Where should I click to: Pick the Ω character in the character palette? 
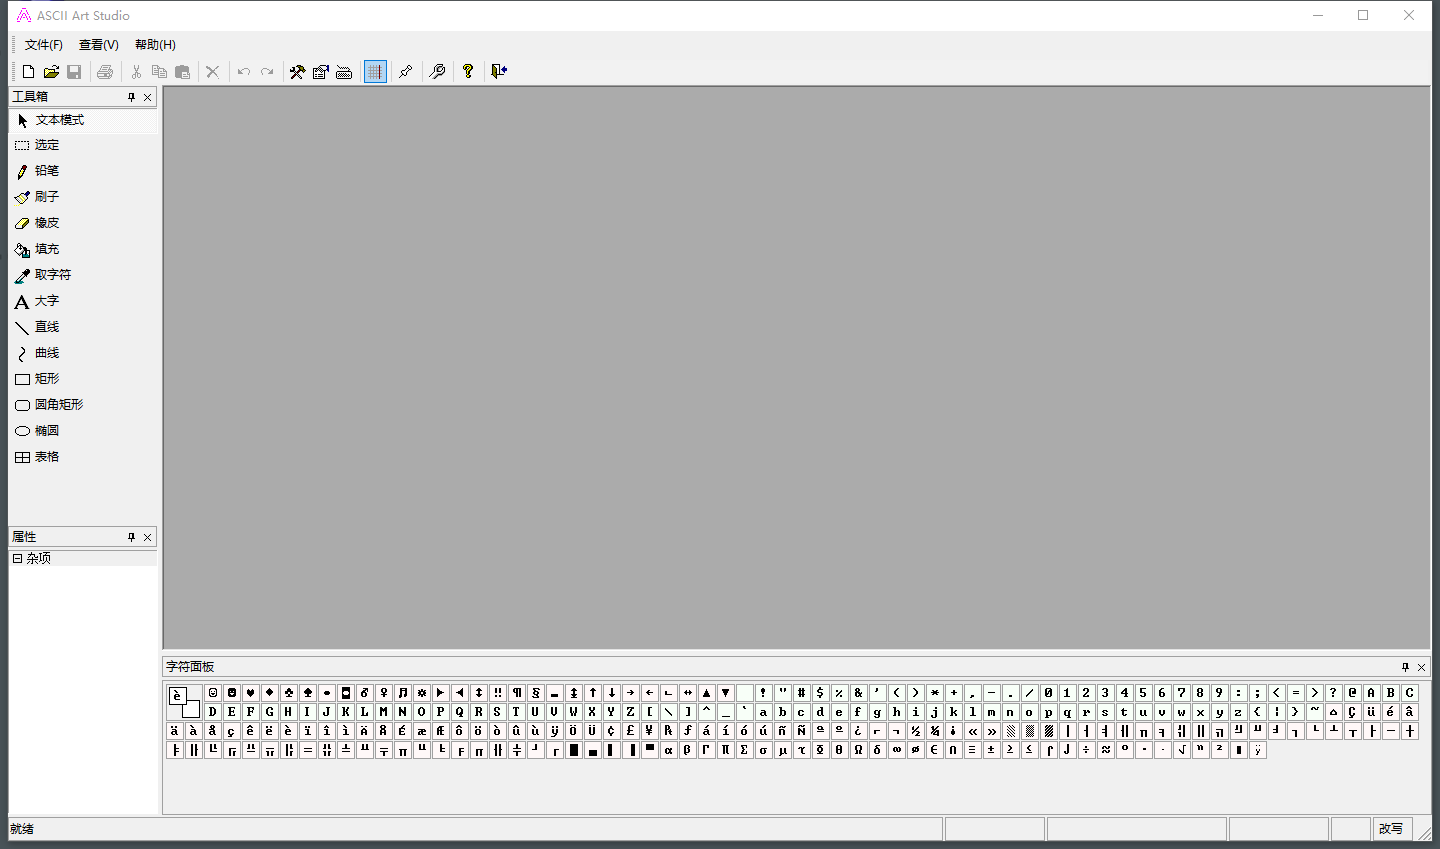point(858,750)
